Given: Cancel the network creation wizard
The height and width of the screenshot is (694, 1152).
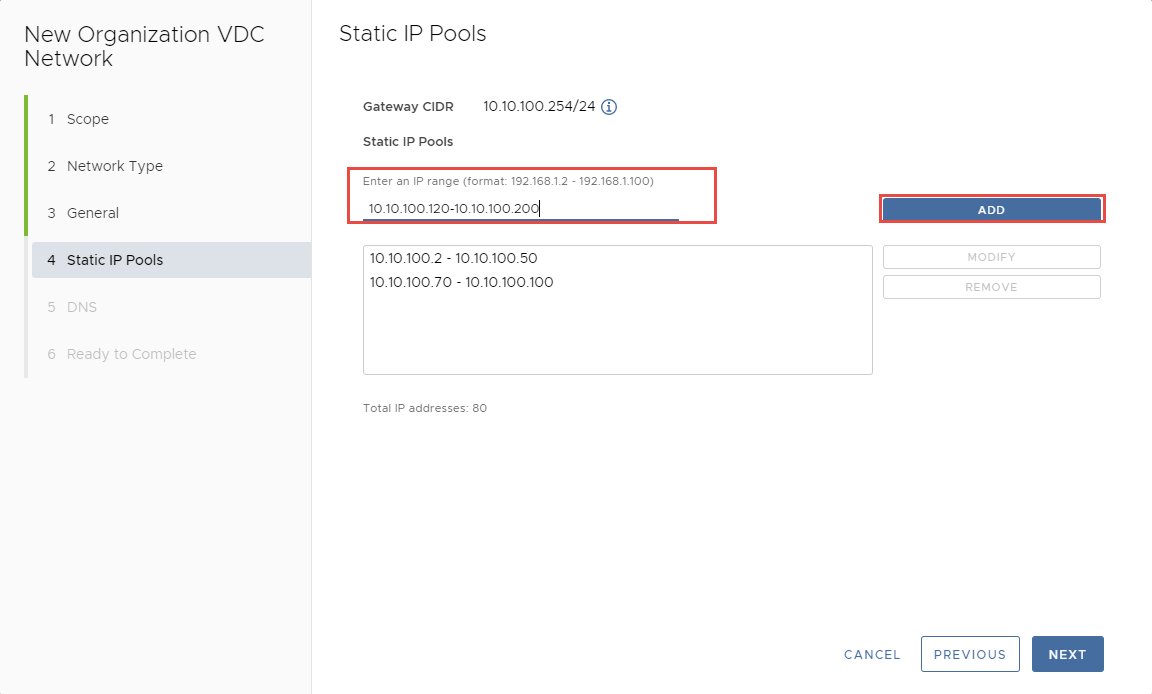Looking at the screenshot, I should 872,654.
